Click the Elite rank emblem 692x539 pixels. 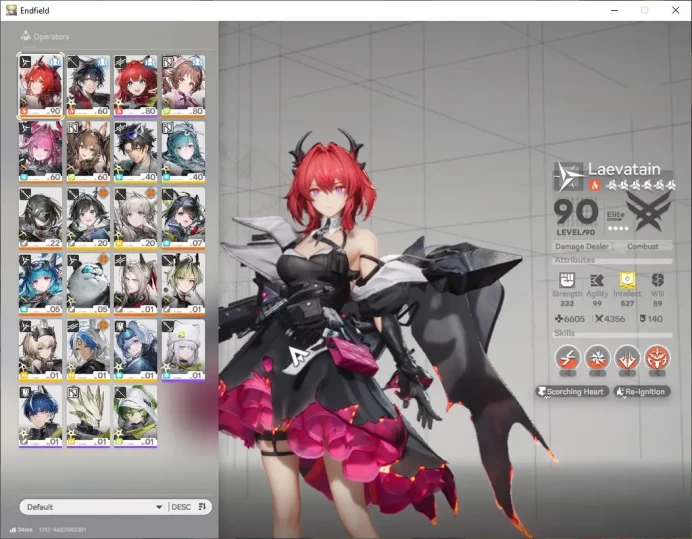coord(648,212)
